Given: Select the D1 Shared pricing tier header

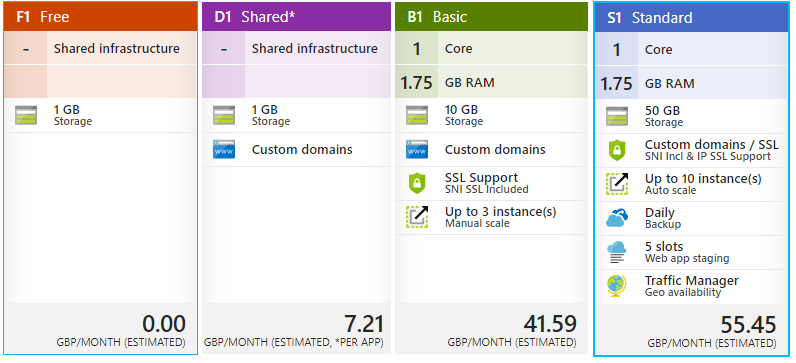Looking at the screenshot, I should coord(296,17).
